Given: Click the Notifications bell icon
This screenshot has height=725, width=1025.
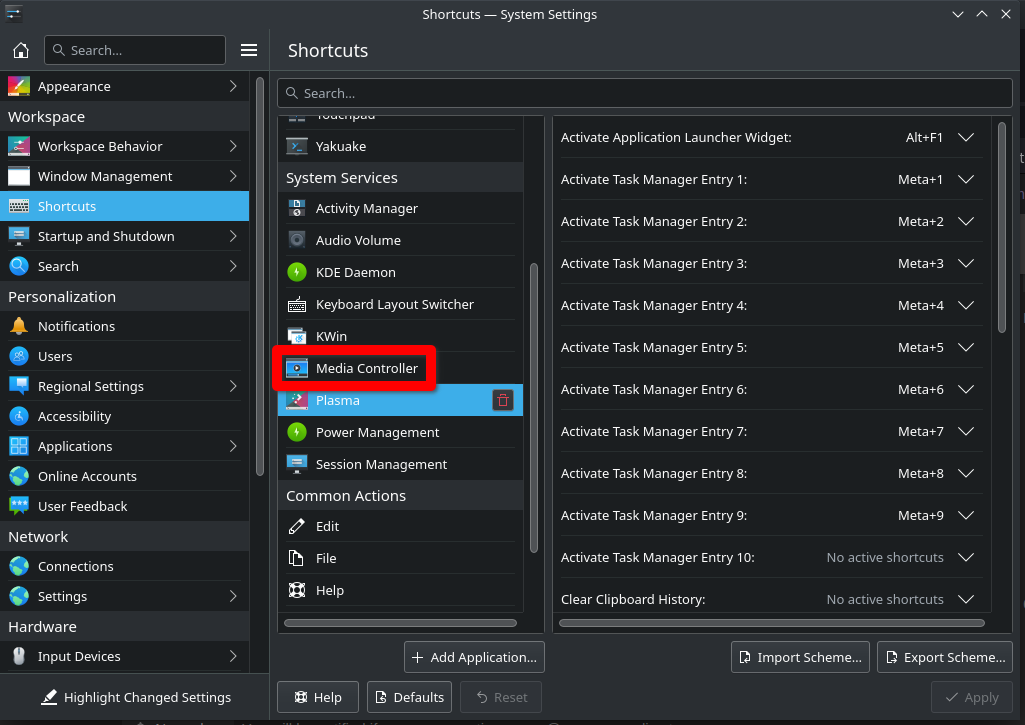Looking at the screenshot, I should [x=19, y=326].
